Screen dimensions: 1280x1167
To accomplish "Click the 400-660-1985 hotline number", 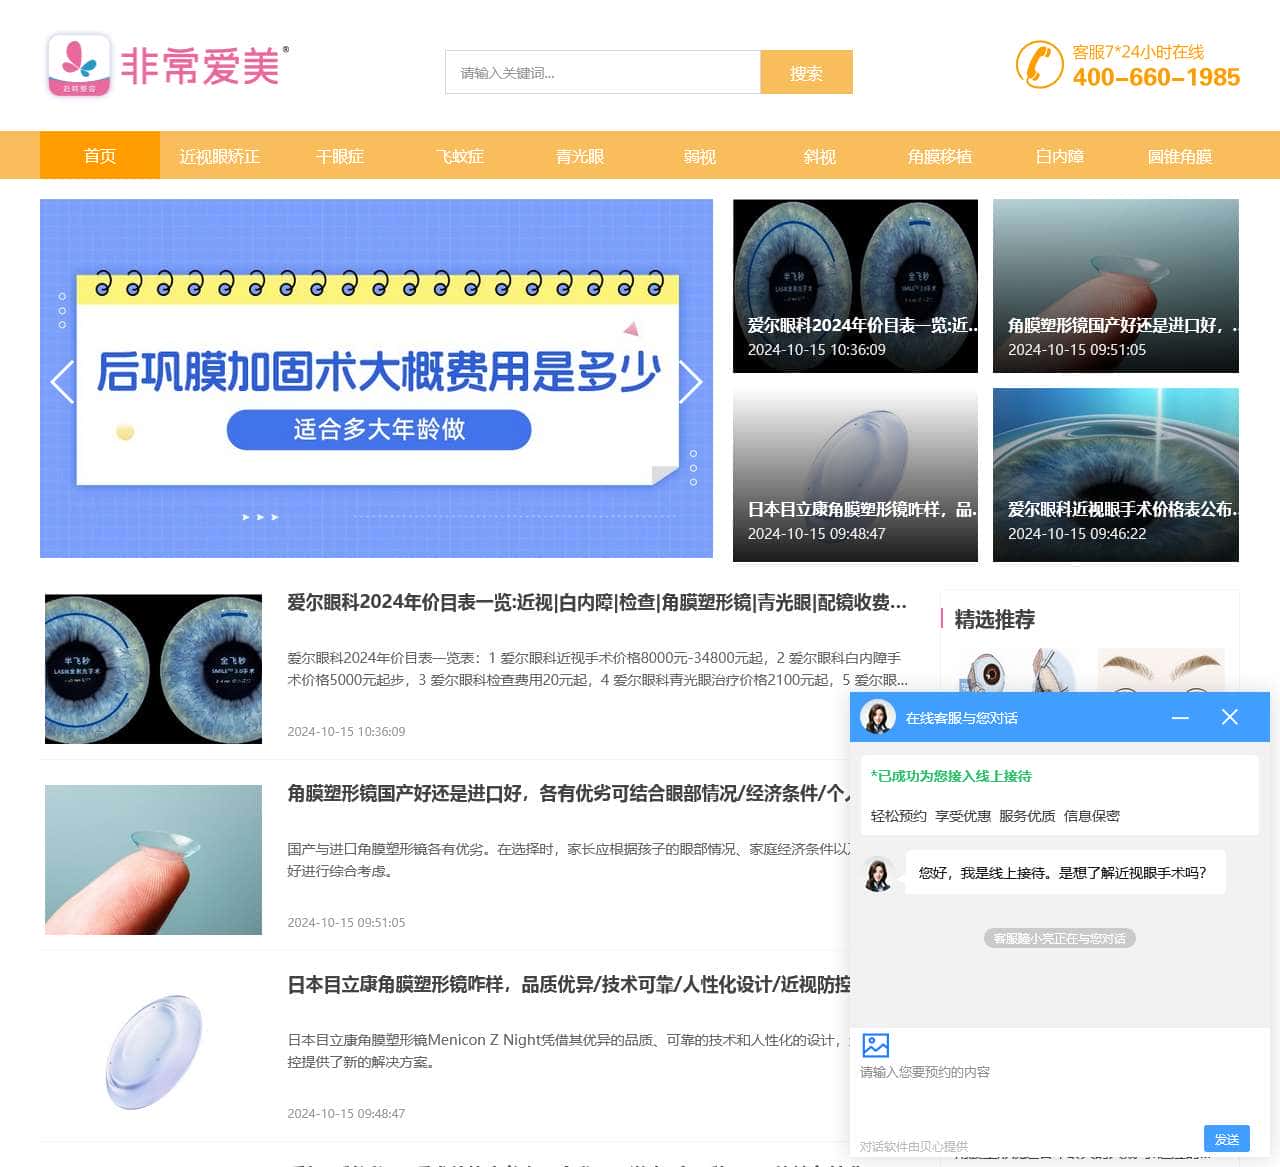I will [1155, 77].
